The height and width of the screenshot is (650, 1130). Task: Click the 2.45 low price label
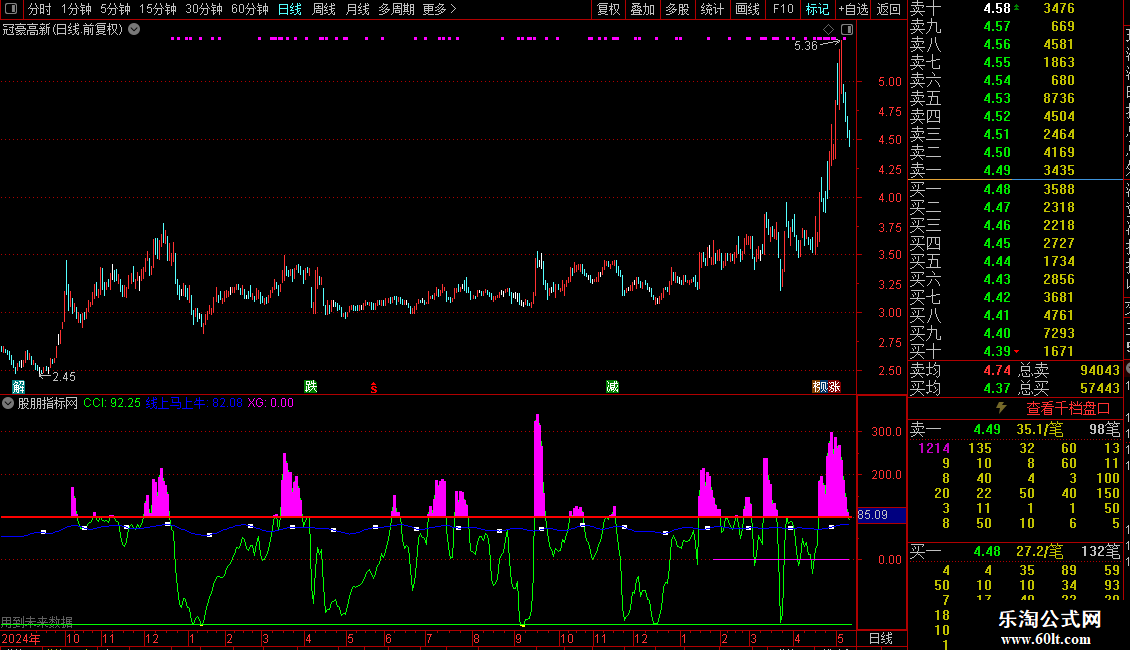63,376
